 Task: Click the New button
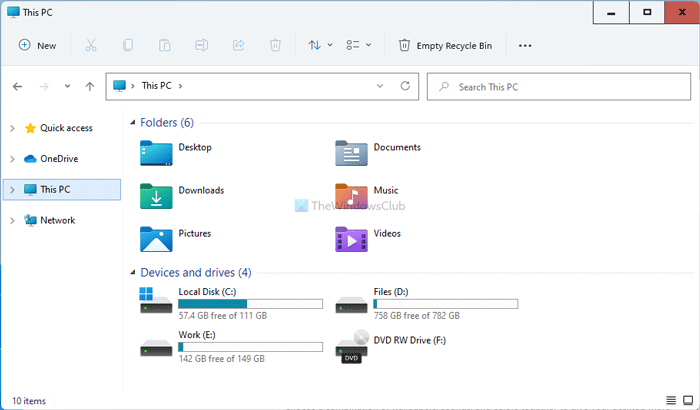[x=38, y=45]
